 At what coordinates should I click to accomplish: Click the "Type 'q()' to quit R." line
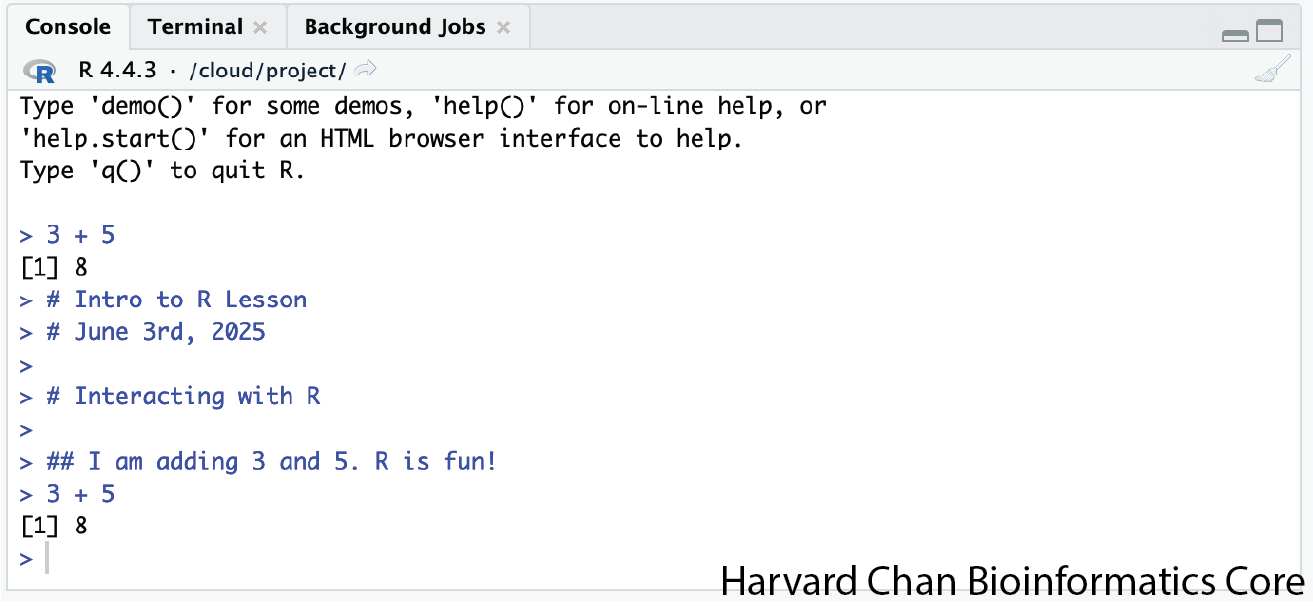click(x=162, y=171)
